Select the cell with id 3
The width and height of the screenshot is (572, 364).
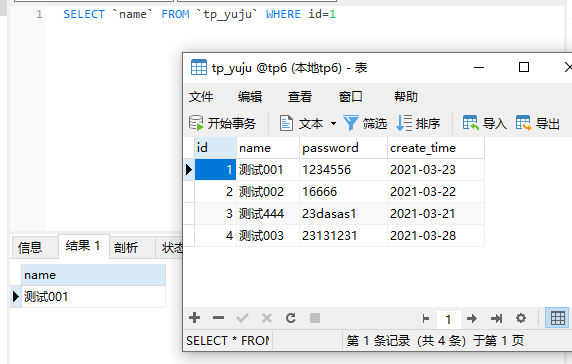point(215,213)
